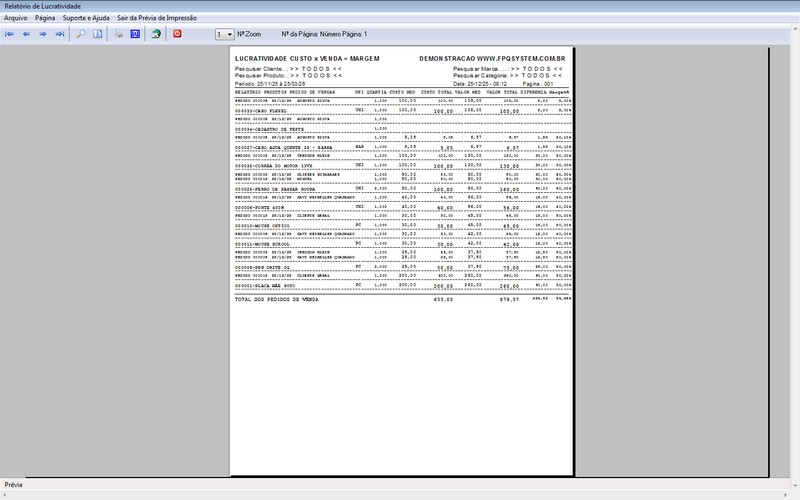Viewport: 800px width, 500px height.
Task: Open the Página menu
Action: click(45, 18)
